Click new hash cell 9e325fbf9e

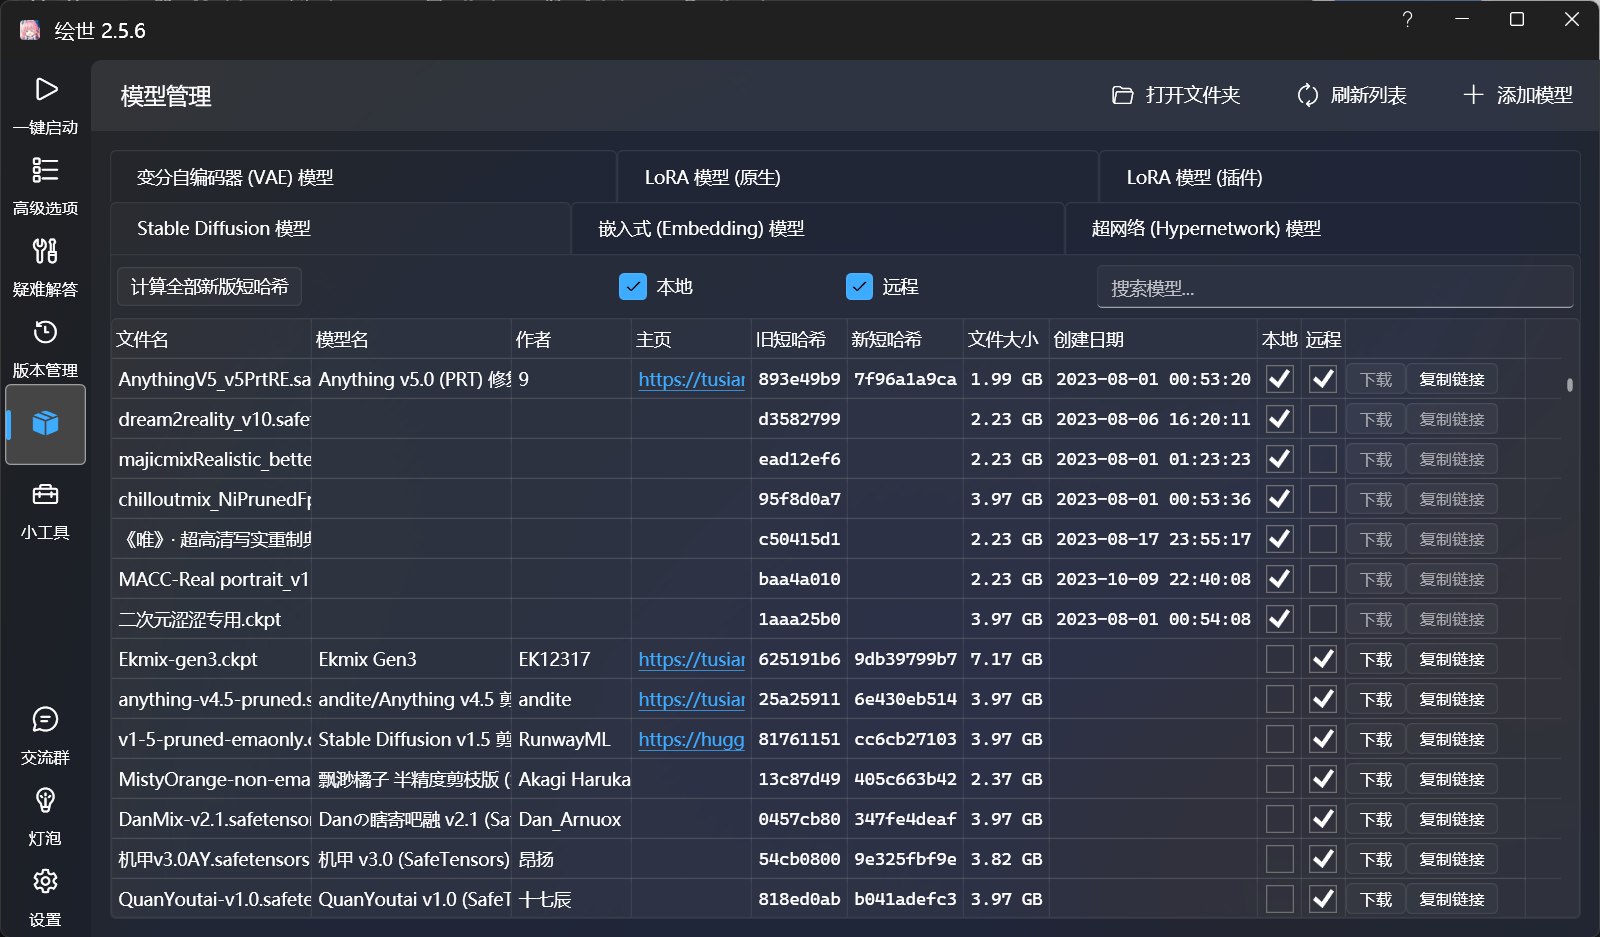[905, 859]
